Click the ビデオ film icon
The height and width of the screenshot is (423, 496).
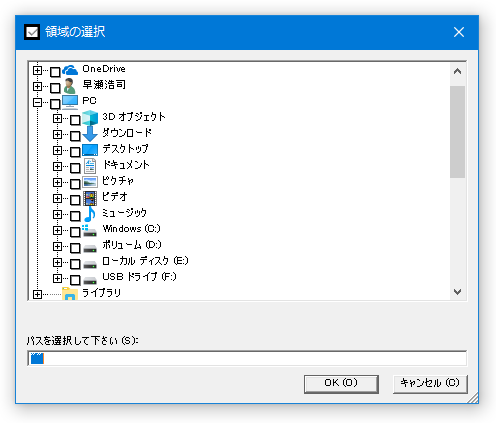90,198
